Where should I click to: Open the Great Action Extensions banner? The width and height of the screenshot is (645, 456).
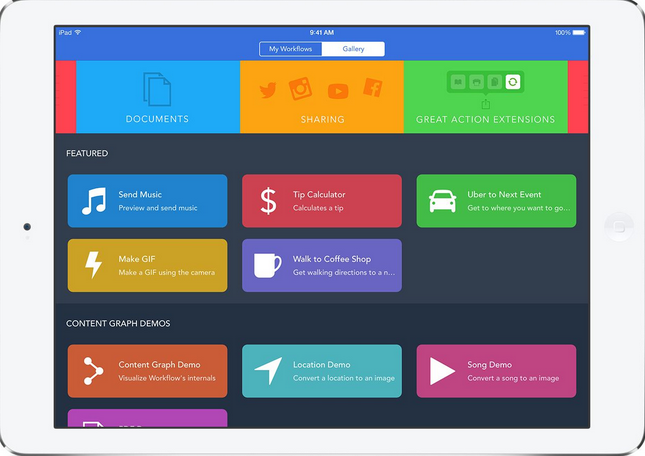485,97
